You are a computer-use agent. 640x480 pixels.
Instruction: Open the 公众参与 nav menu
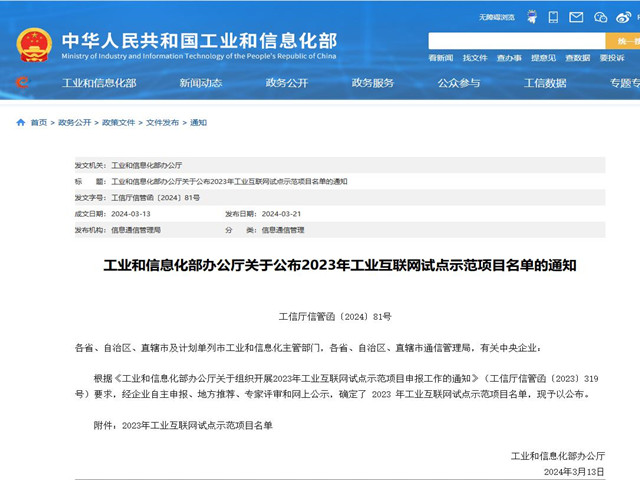point(459,83)
